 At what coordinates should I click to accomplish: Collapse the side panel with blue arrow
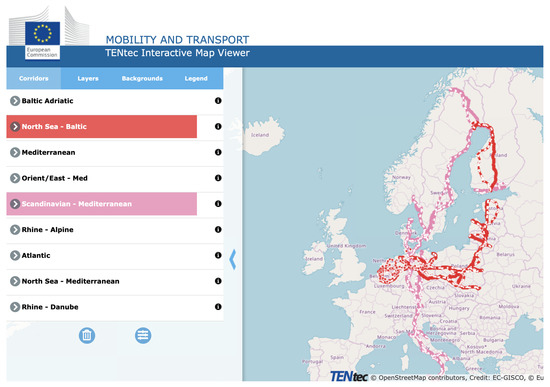click(x=232, y=260)
